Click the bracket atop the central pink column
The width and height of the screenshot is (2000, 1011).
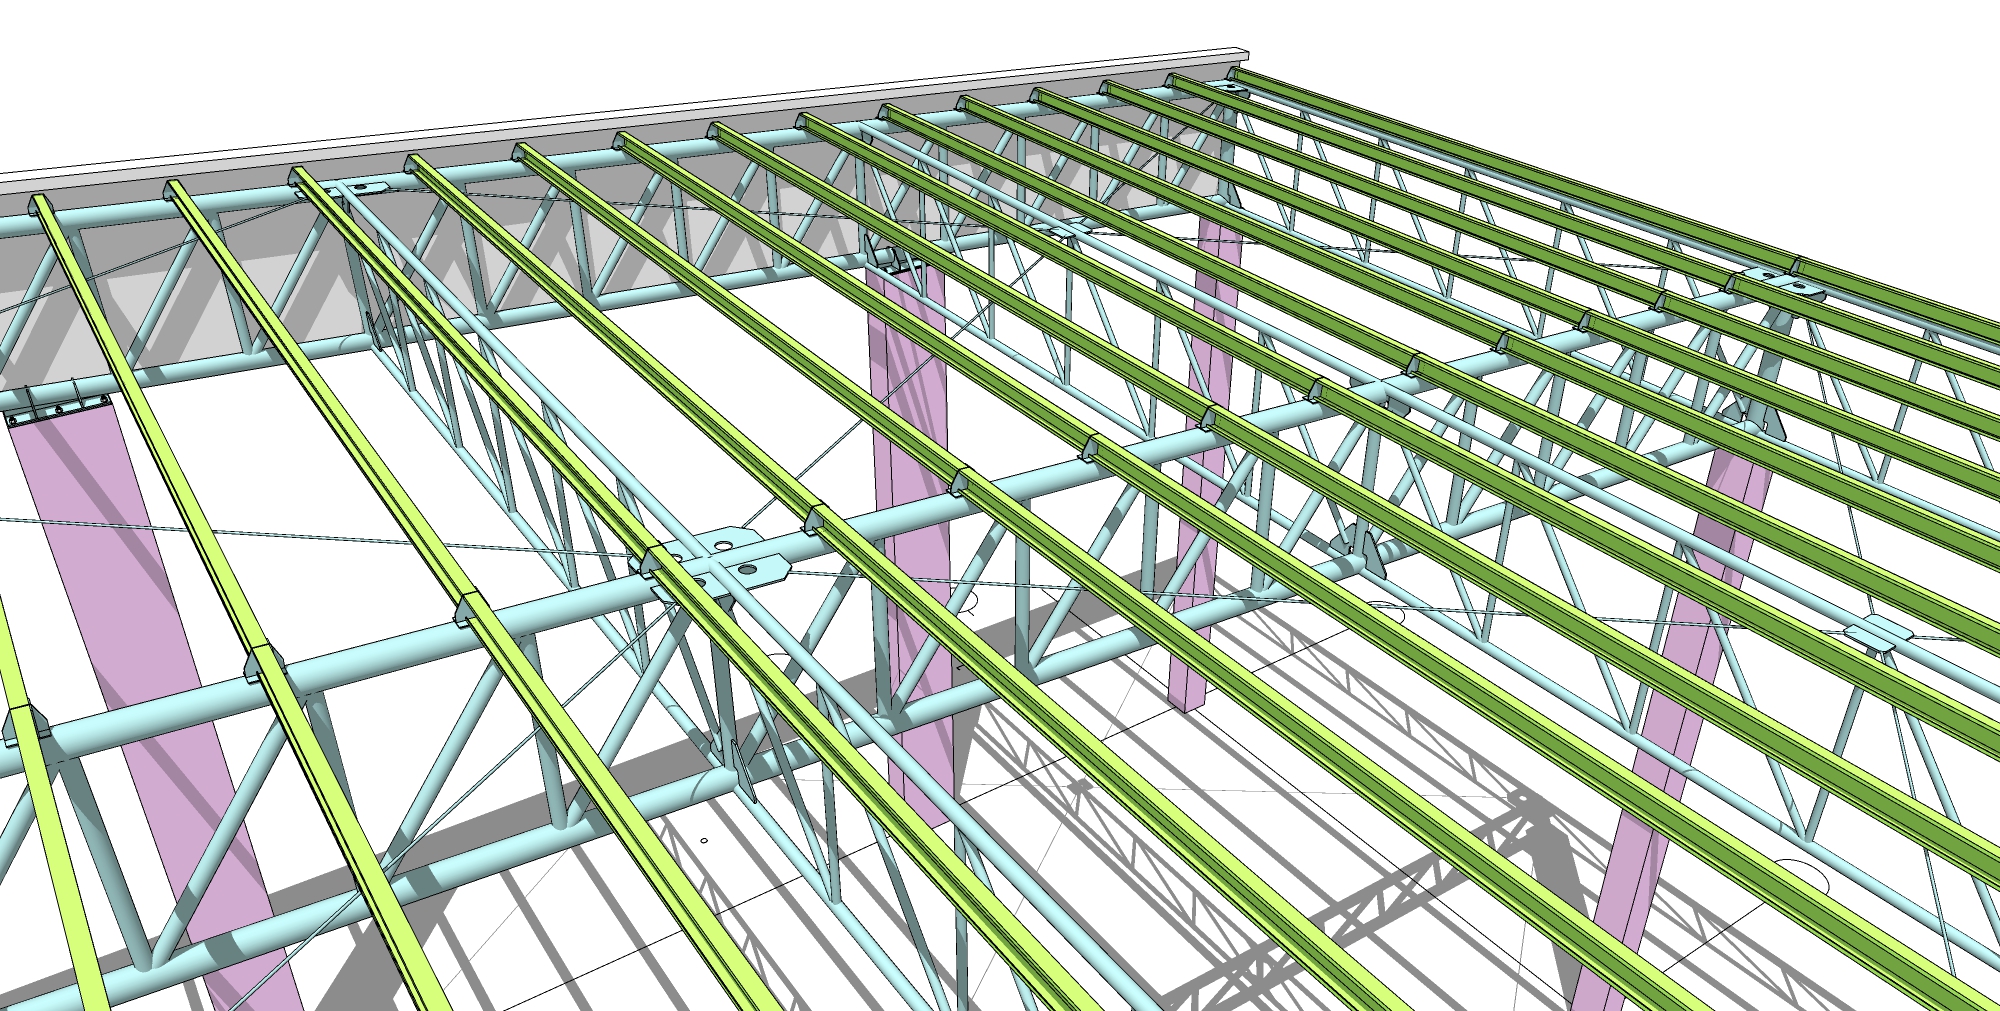coord(893,258)
